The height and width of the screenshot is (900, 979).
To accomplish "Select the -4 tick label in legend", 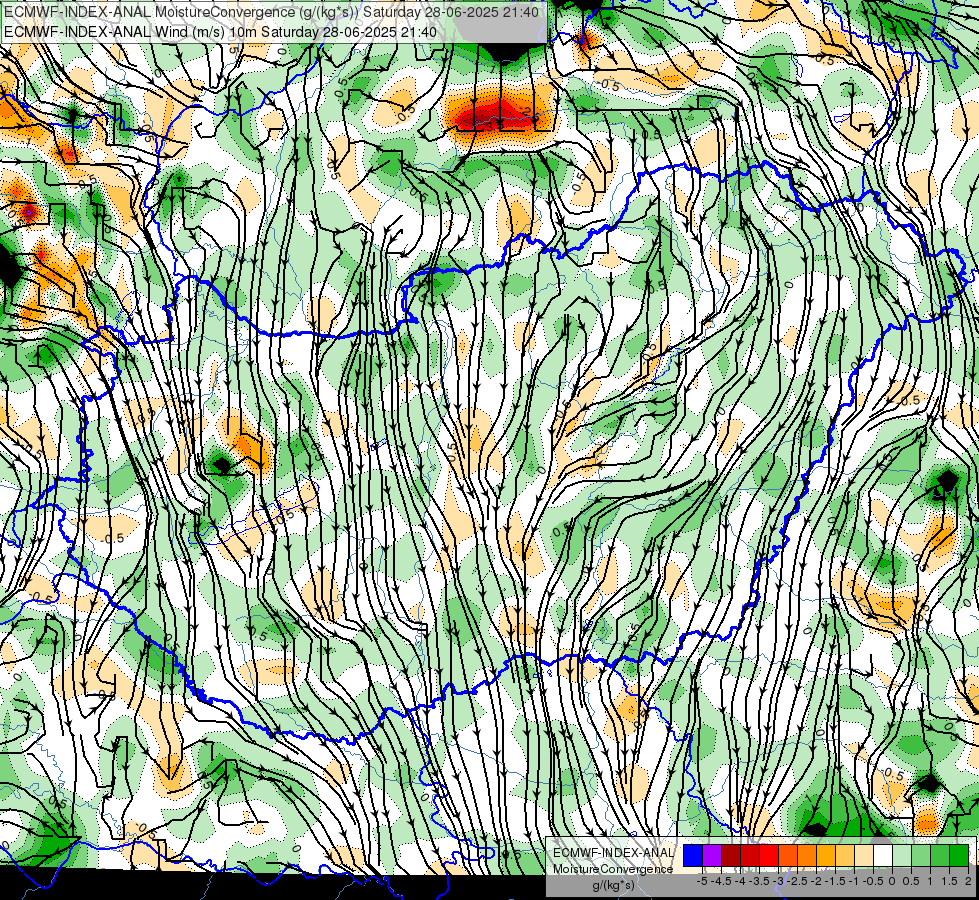I will coord(740,881).
